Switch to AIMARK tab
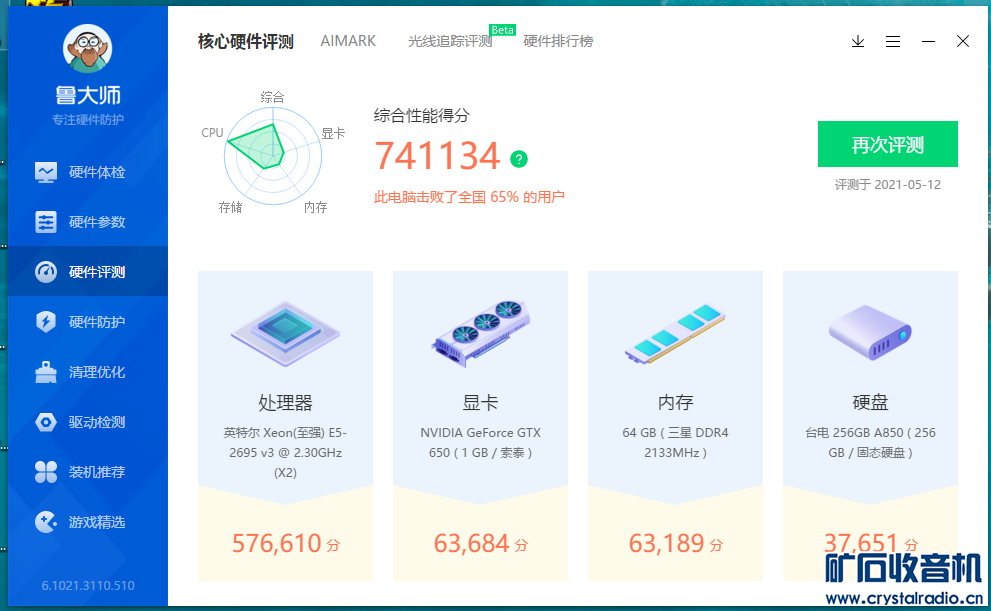The width and height of the screenshot is (991, 611). click(x=348, y=41)
